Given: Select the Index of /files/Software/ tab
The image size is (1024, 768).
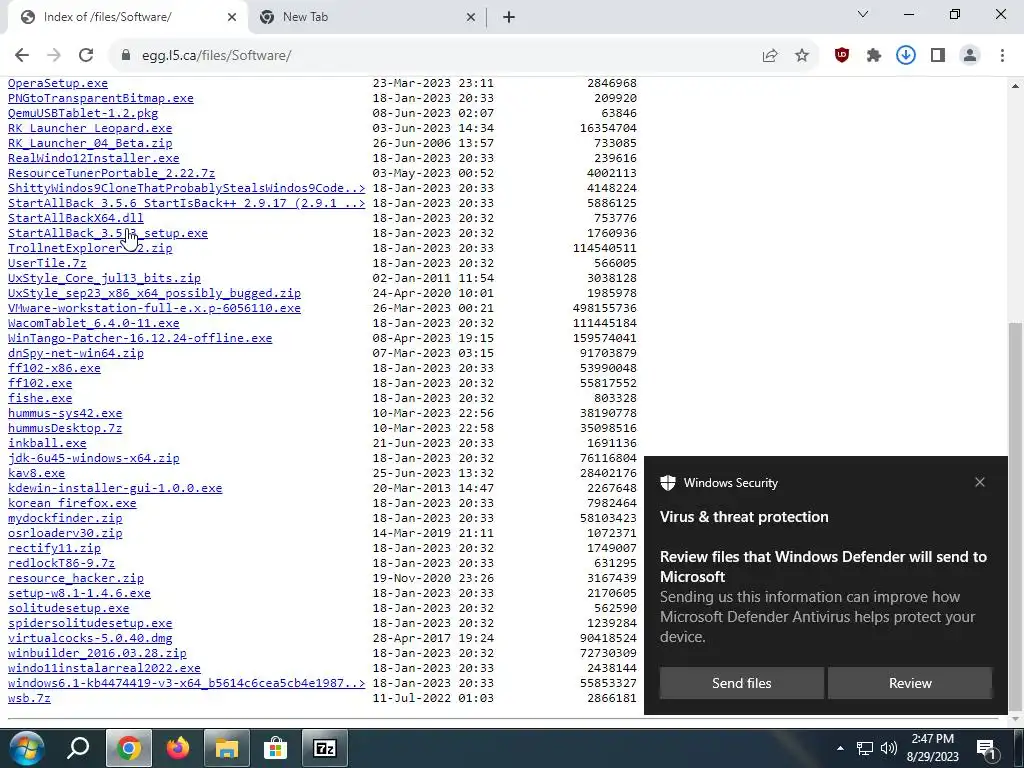Looking at the screenshot, I should 127,18.
